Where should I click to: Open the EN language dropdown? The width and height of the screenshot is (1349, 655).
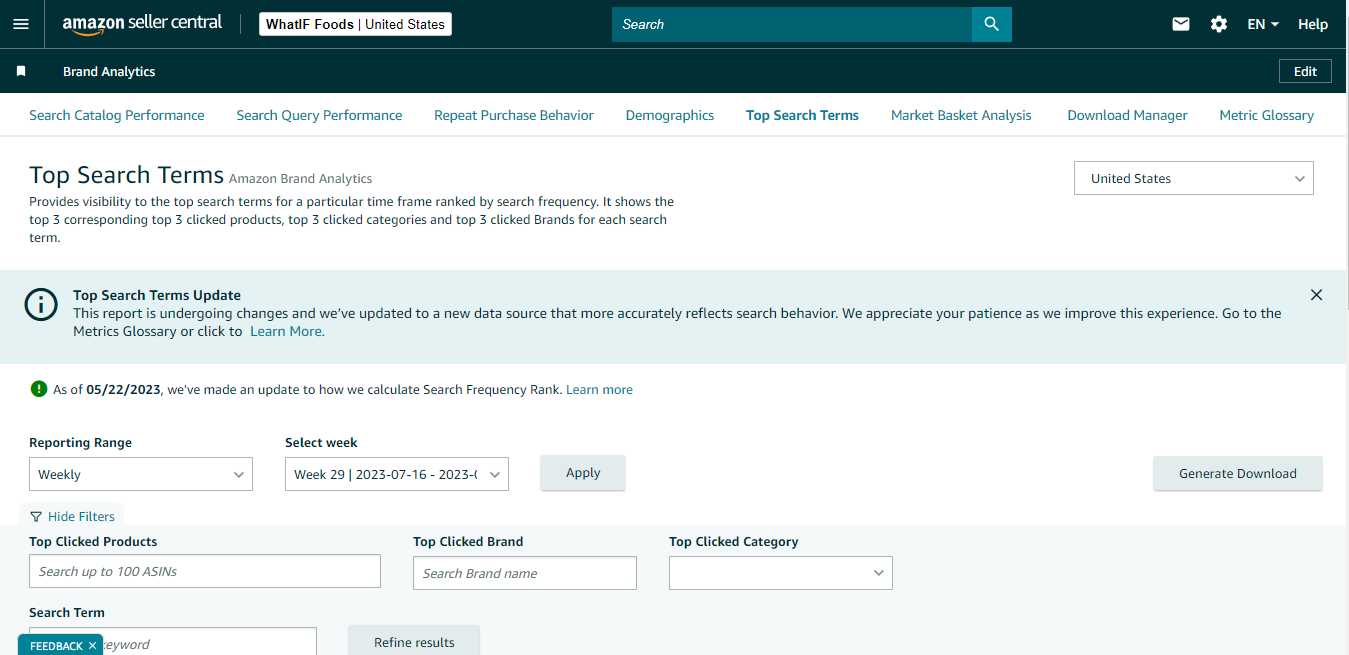1262,23
